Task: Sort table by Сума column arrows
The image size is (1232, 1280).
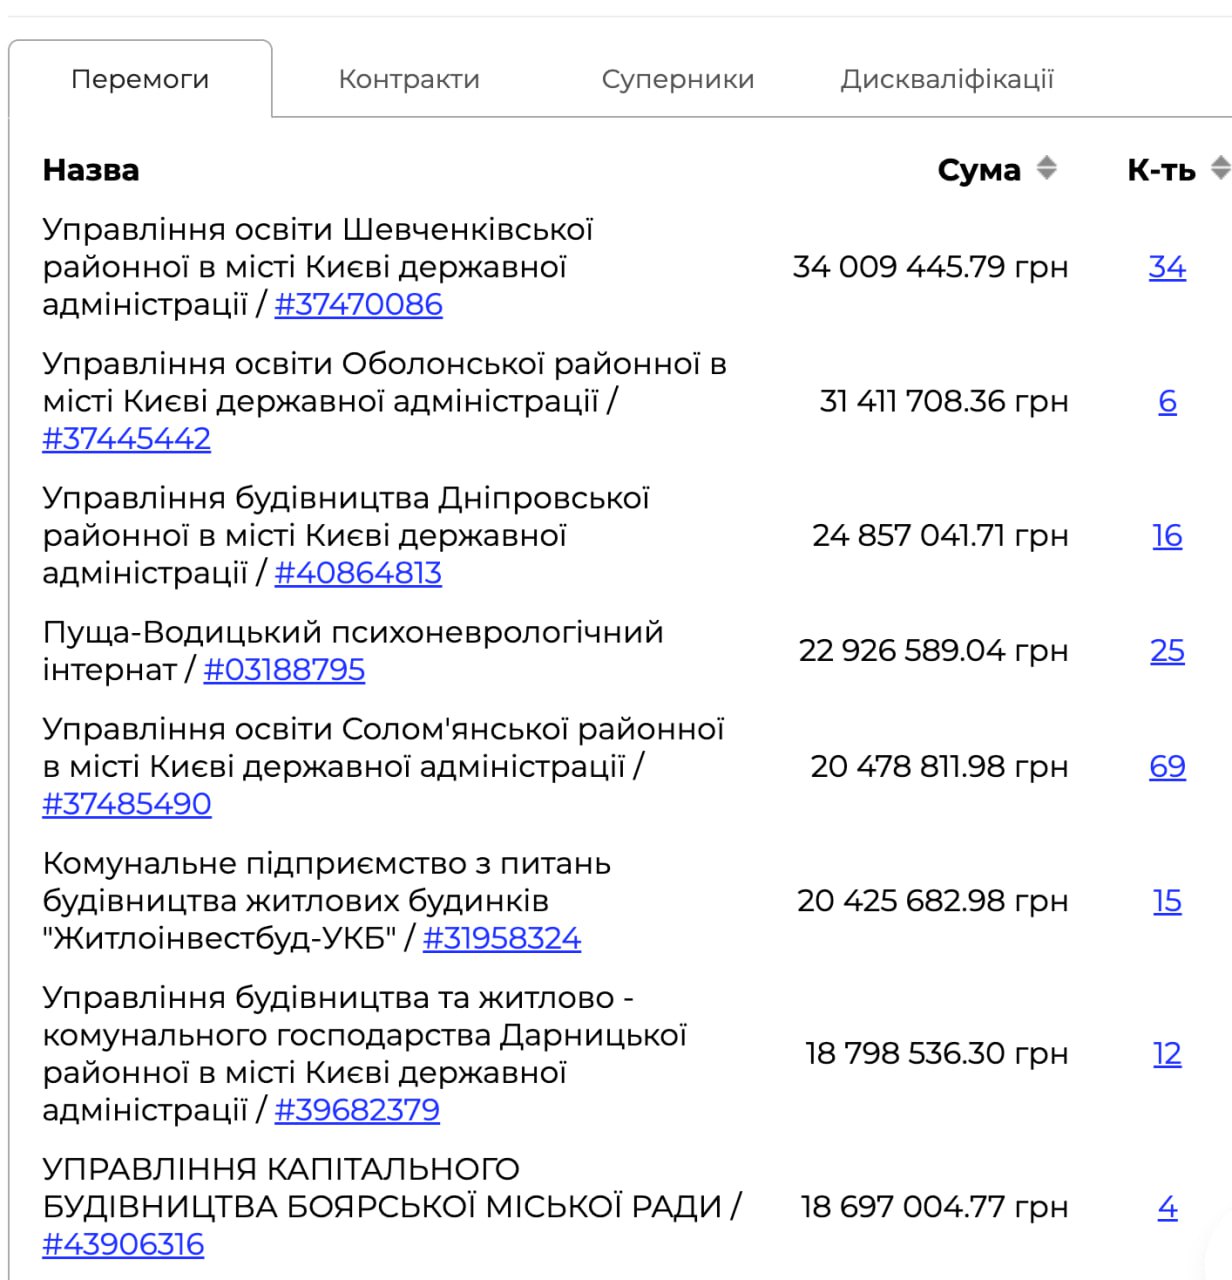Action: point(1046,168)
